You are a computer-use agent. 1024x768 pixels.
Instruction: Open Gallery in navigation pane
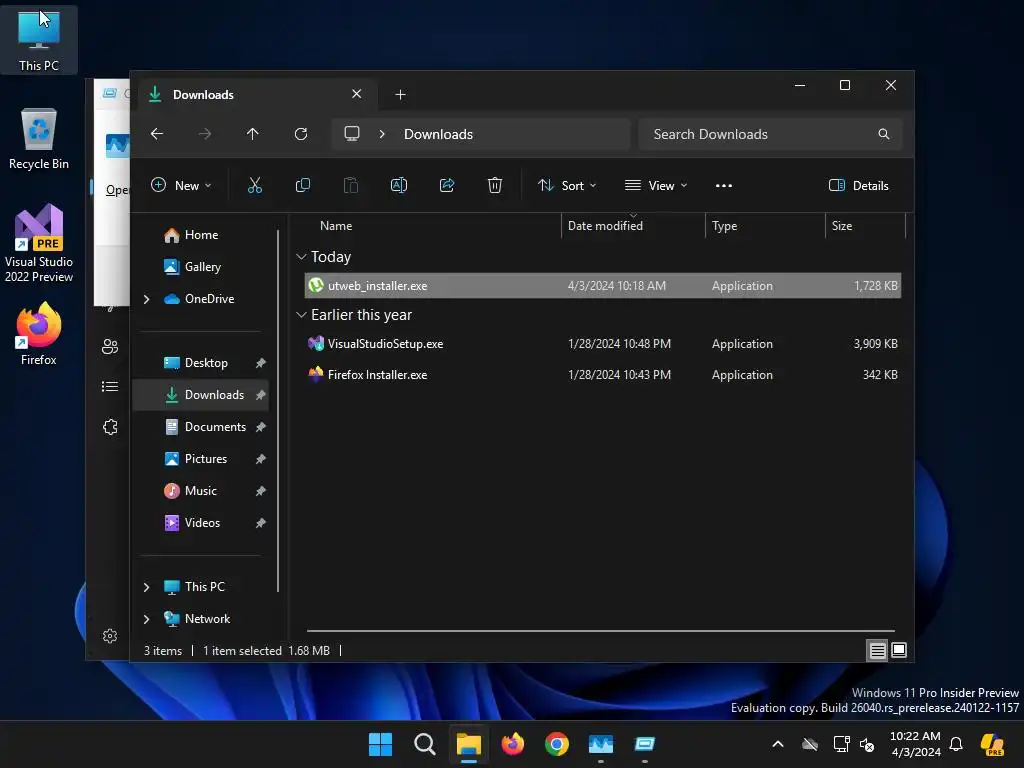200,267
